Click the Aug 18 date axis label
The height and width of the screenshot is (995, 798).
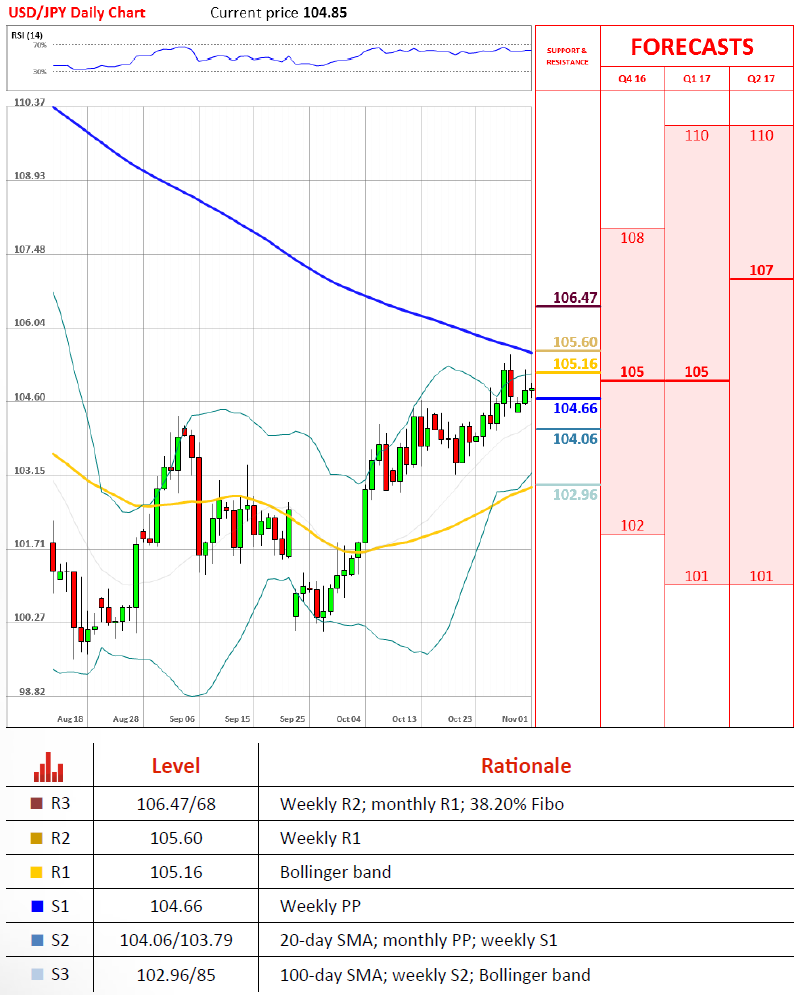click(70, 719)
